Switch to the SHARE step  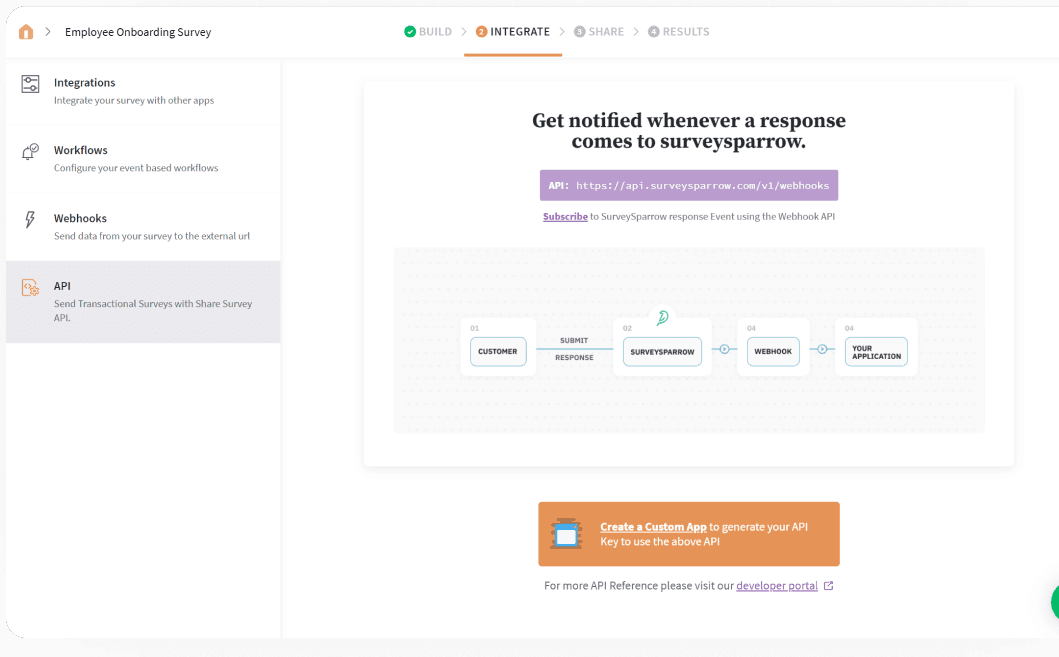pyautogui.click(x=599, y=31)
